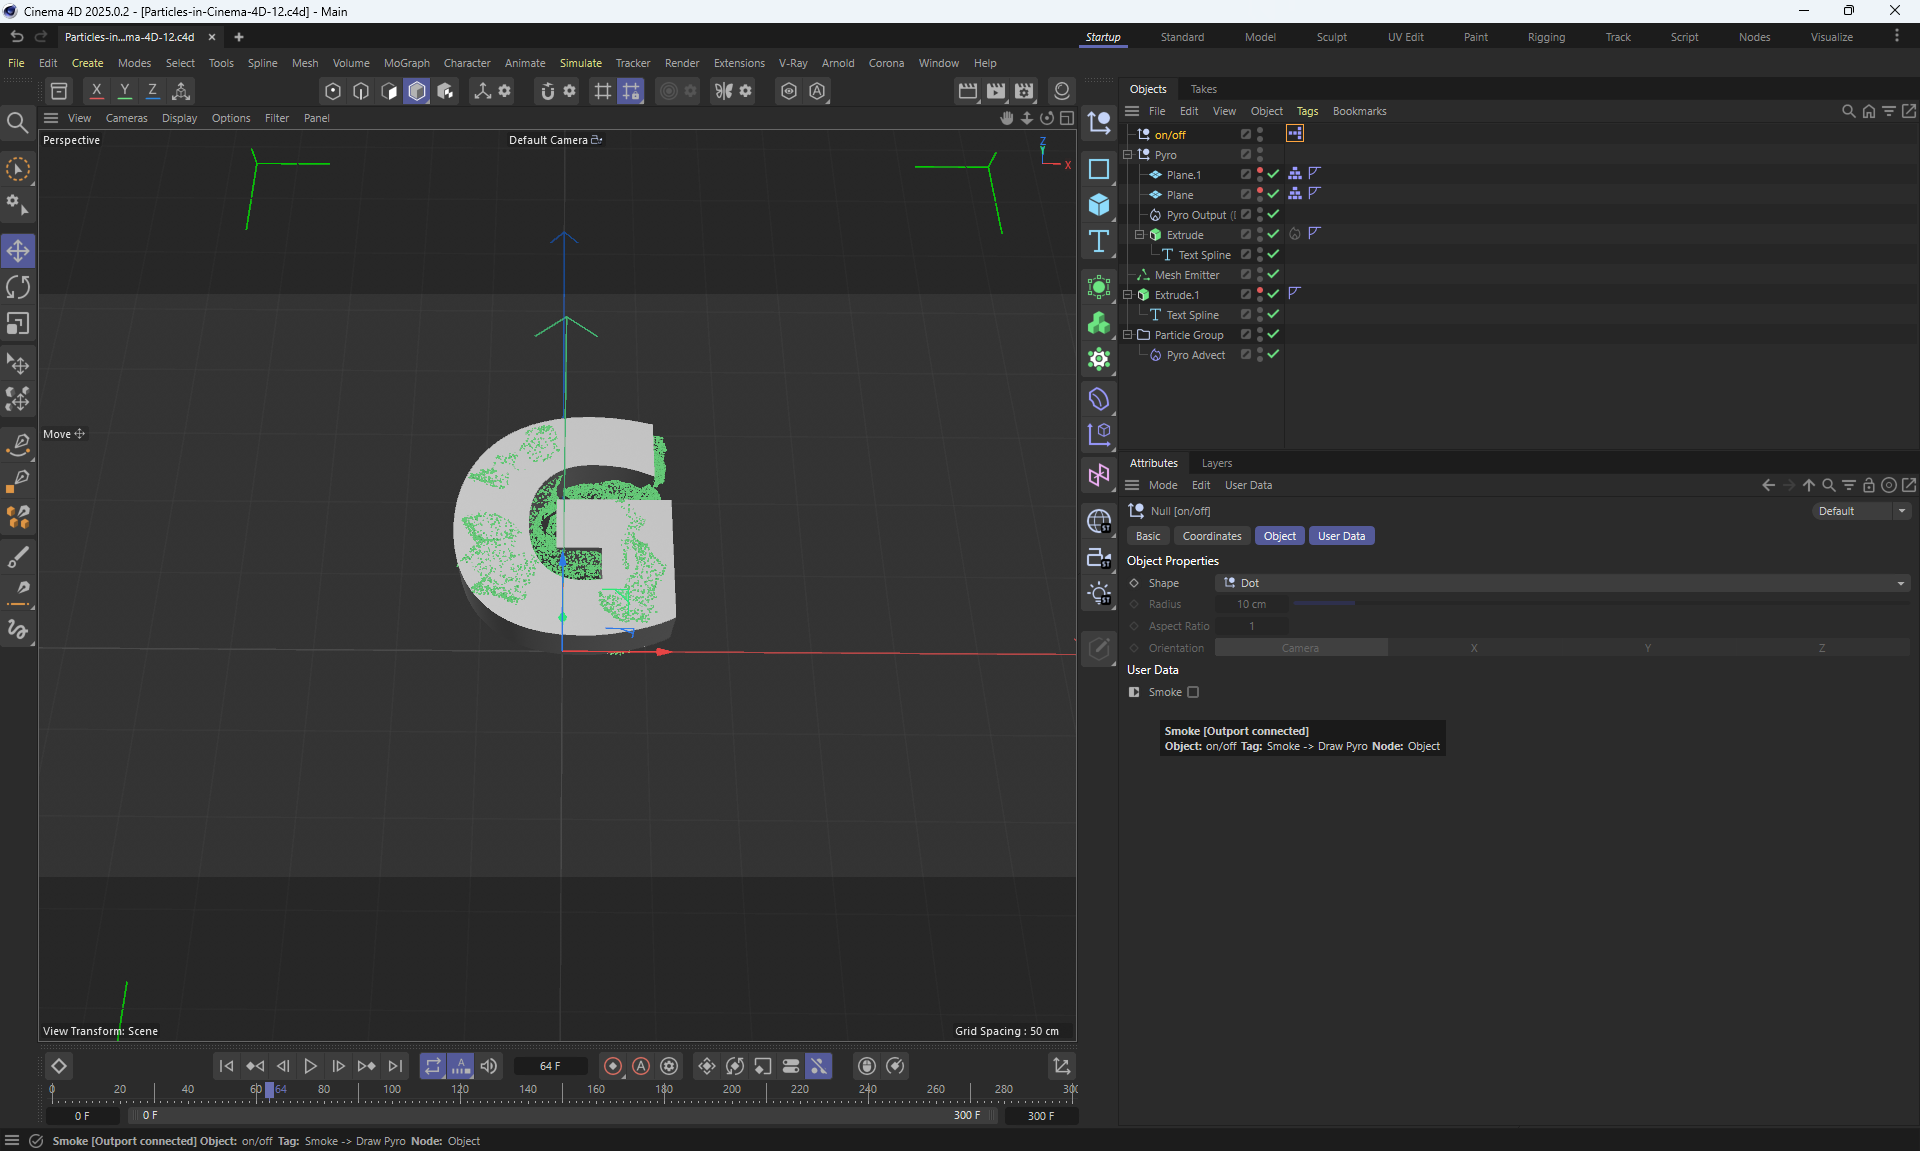The height and width of the screenshot is (1151, 1920).
Task: Click the Scale tool icon
Action: point(18,324)
